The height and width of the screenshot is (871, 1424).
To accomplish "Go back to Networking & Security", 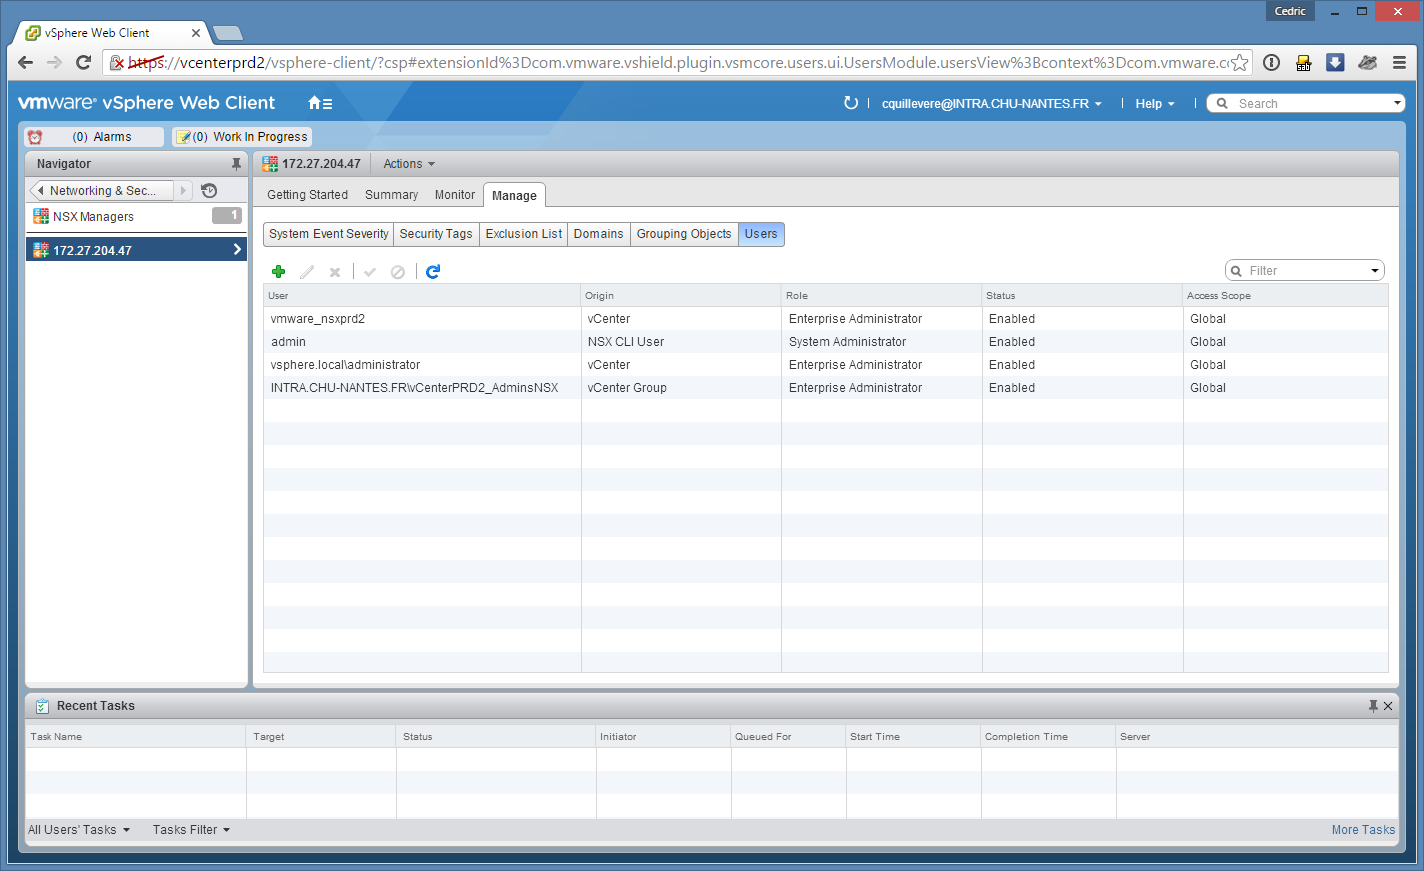I will point(101,191).
